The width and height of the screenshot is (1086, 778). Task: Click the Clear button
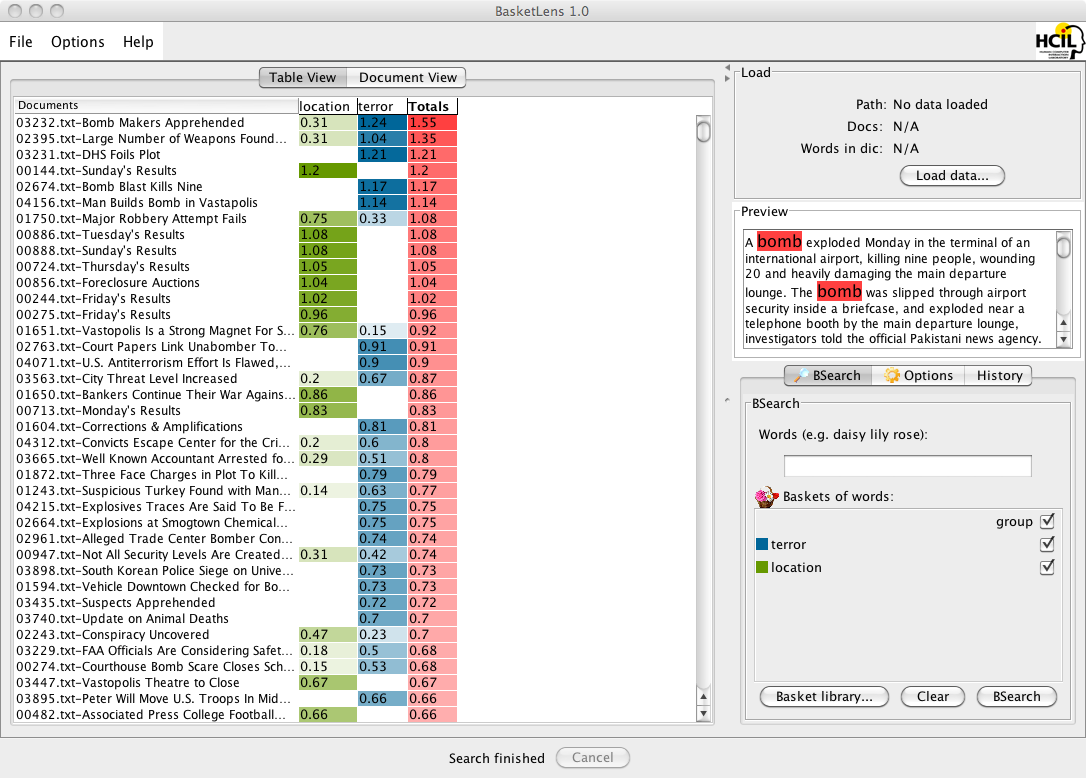932,696
